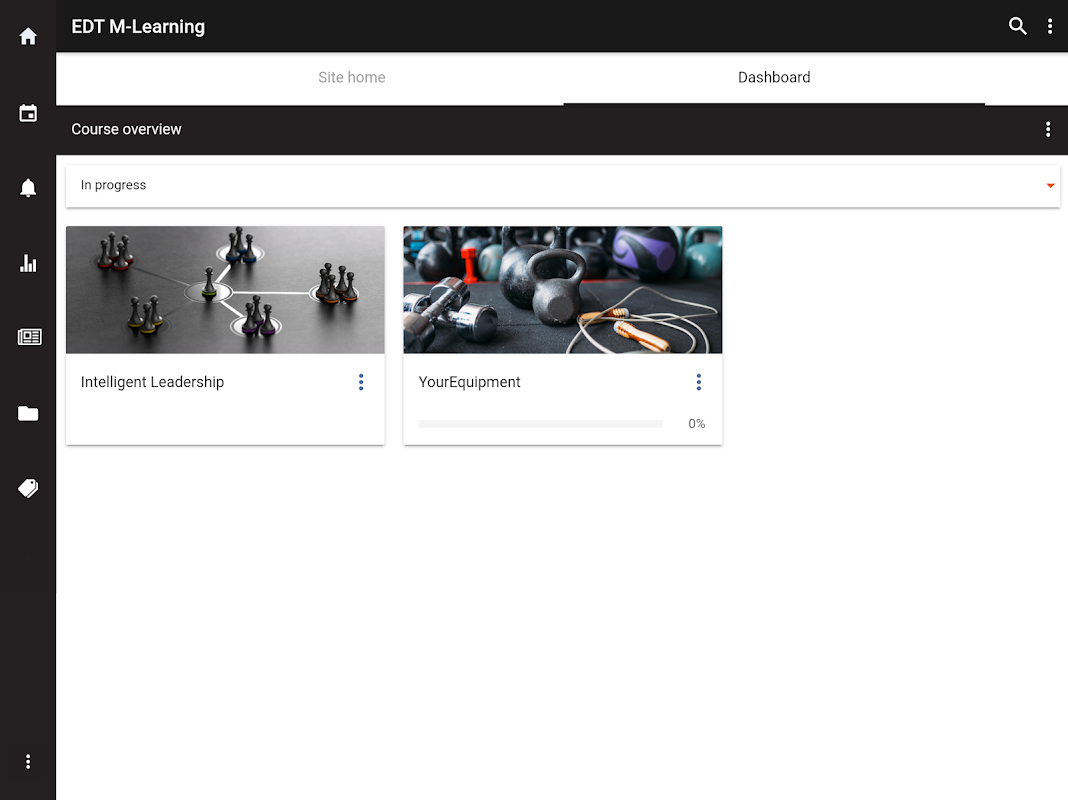Click the EDT M-Learning title
Image resolution: width=1068 pixels, height=800 pixels.
pos(138,27)
